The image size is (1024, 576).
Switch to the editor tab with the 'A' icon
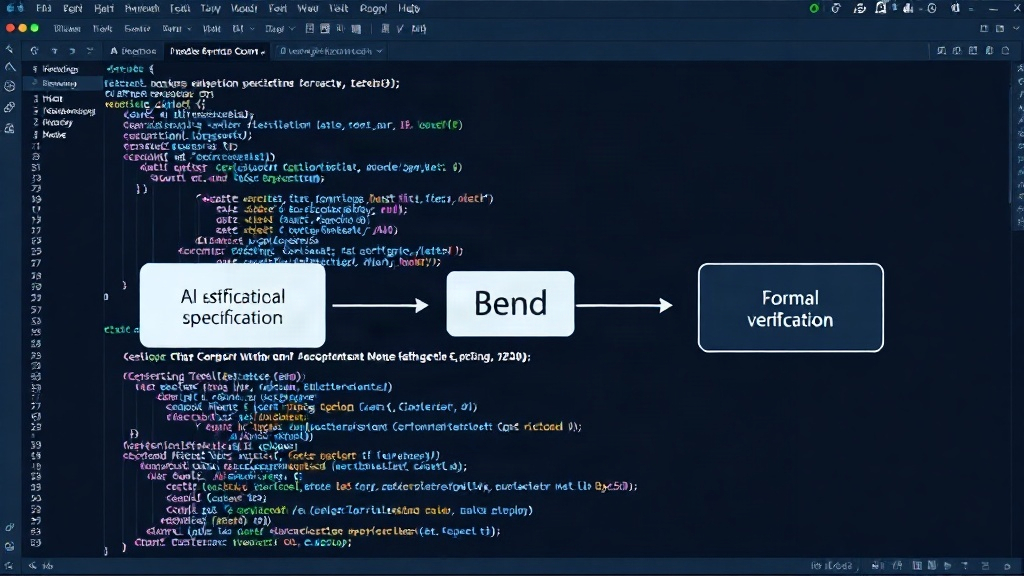(x=133, y=51)
